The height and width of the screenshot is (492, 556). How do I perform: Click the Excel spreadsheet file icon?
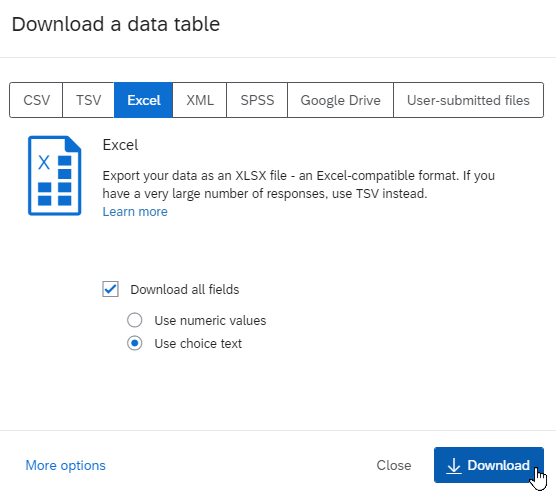55,175
